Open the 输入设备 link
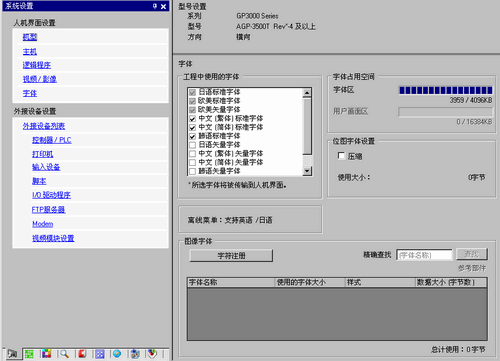500x361 pixels. point(46,167)
